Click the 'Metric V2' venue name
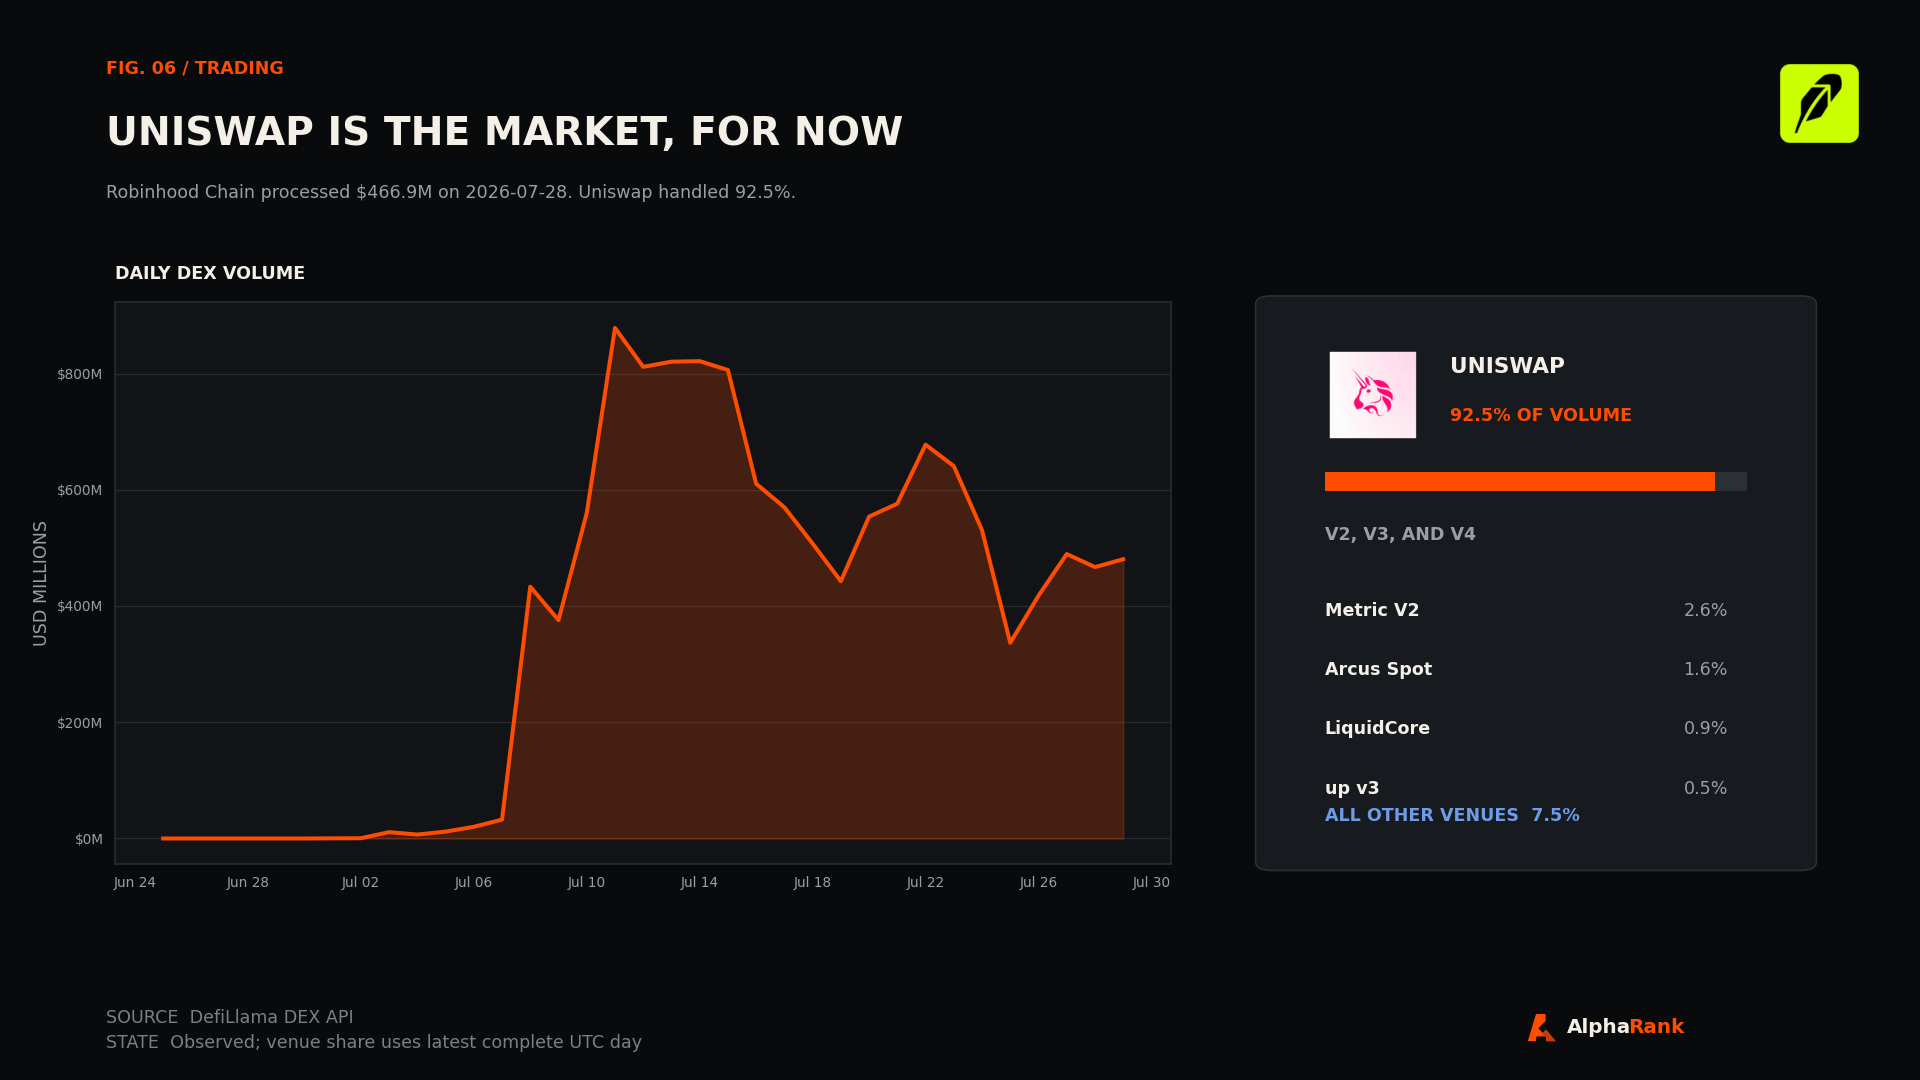 1372,611
